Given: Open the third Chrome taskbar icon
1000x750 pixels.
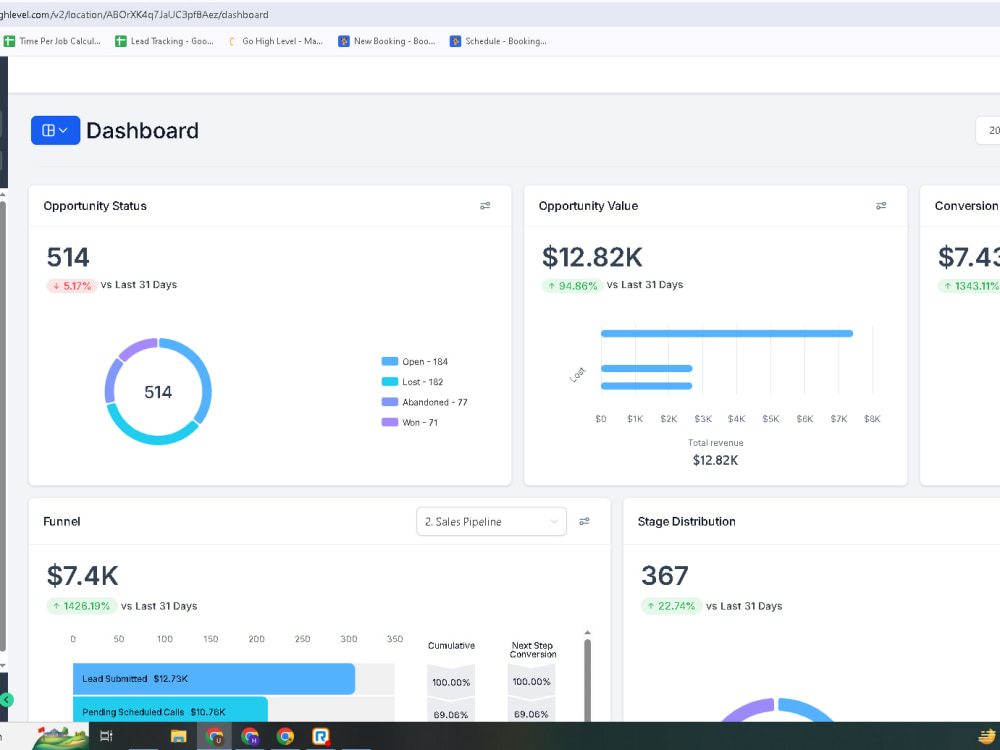Looking at the screenshot, I should [285, 737].
